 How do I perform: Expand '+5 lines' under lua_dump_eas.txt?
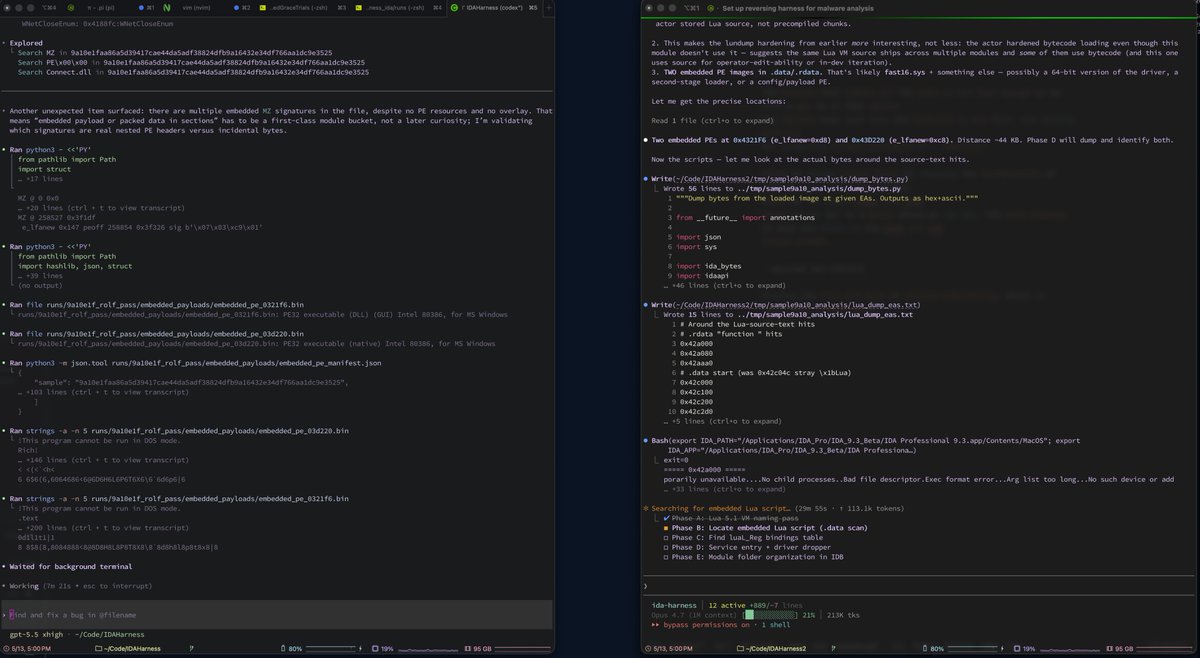(723, 421)
